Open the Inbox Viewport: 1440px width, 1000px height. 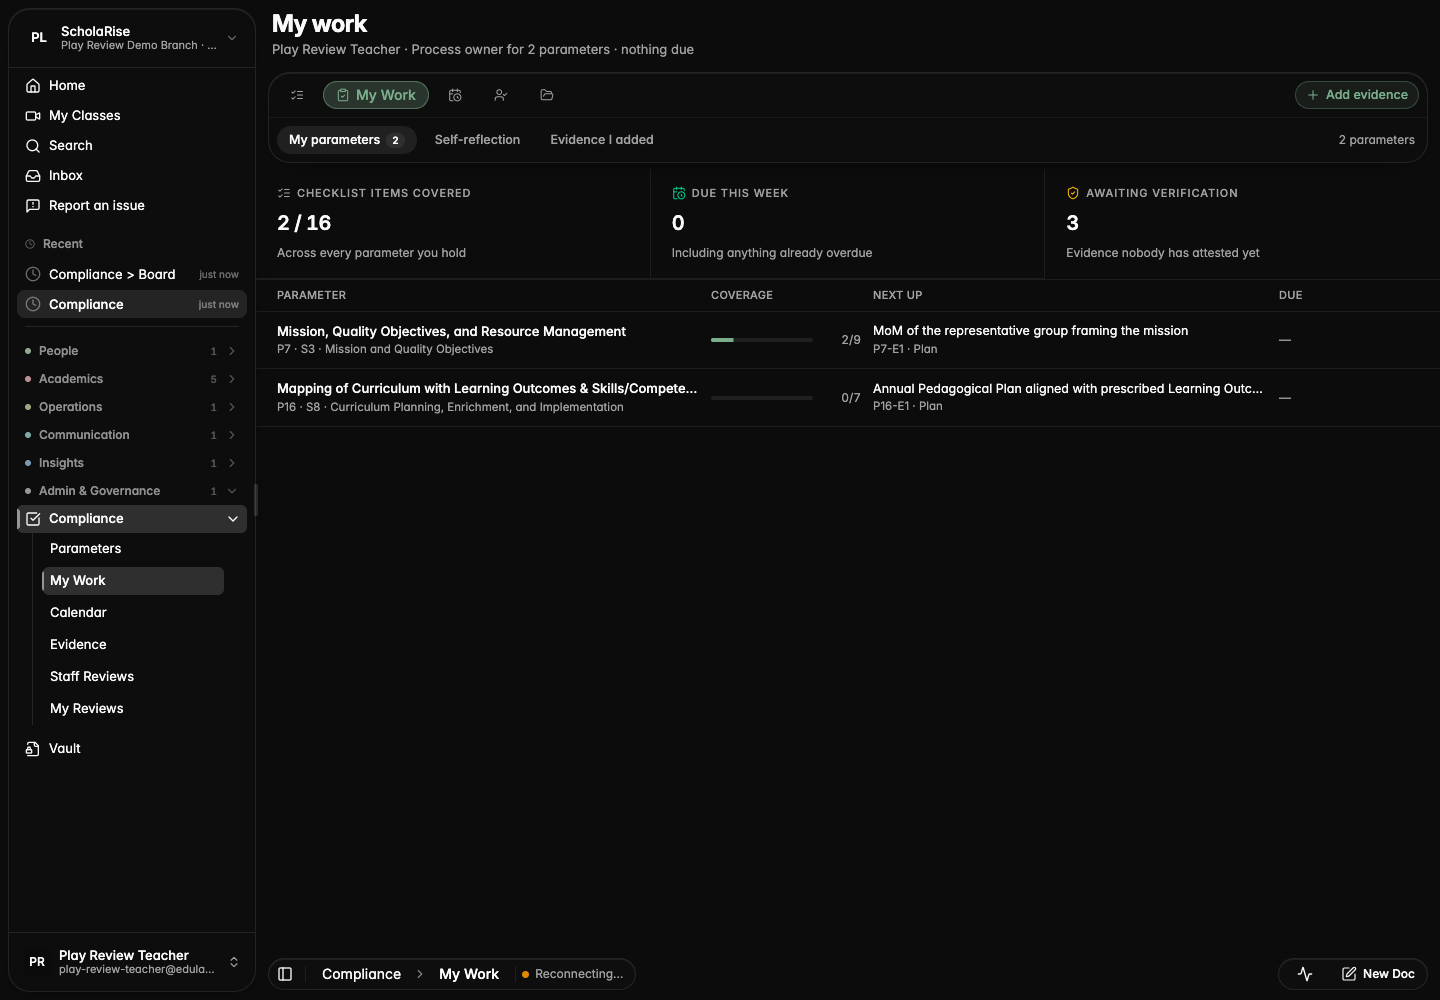pos(132,176)
